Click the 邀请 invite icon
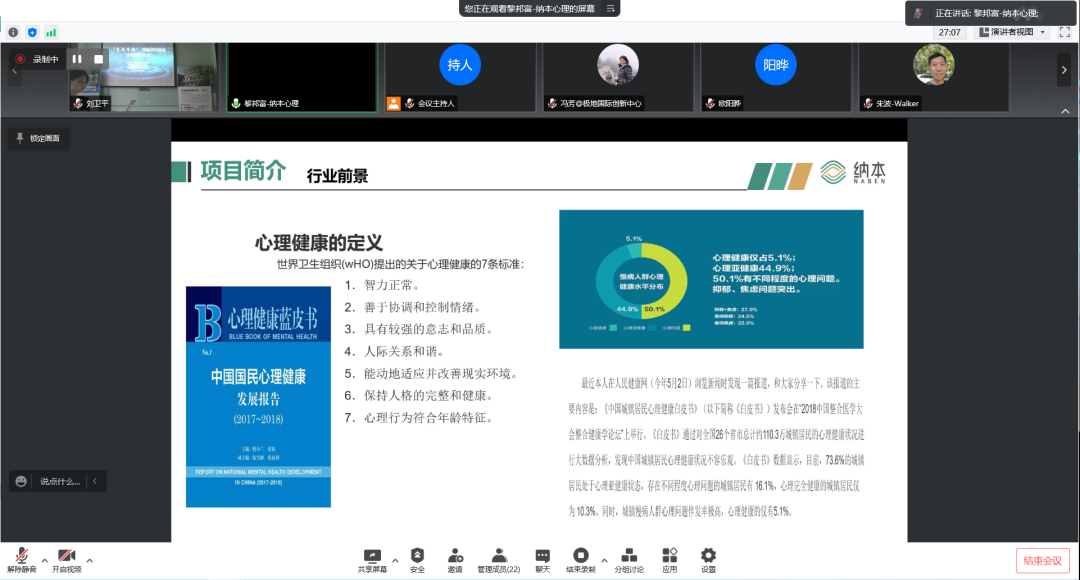The height and width of the screenshot is (580, 1080). pyautogui.click(x=456, y=558)
